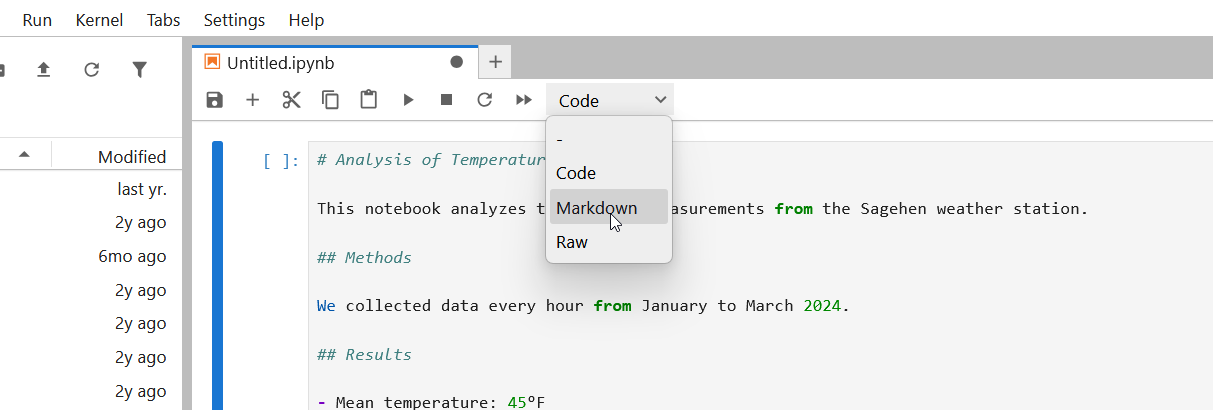Choose Markdown in the cell type list
The image size is (1213, 410).
609,207
